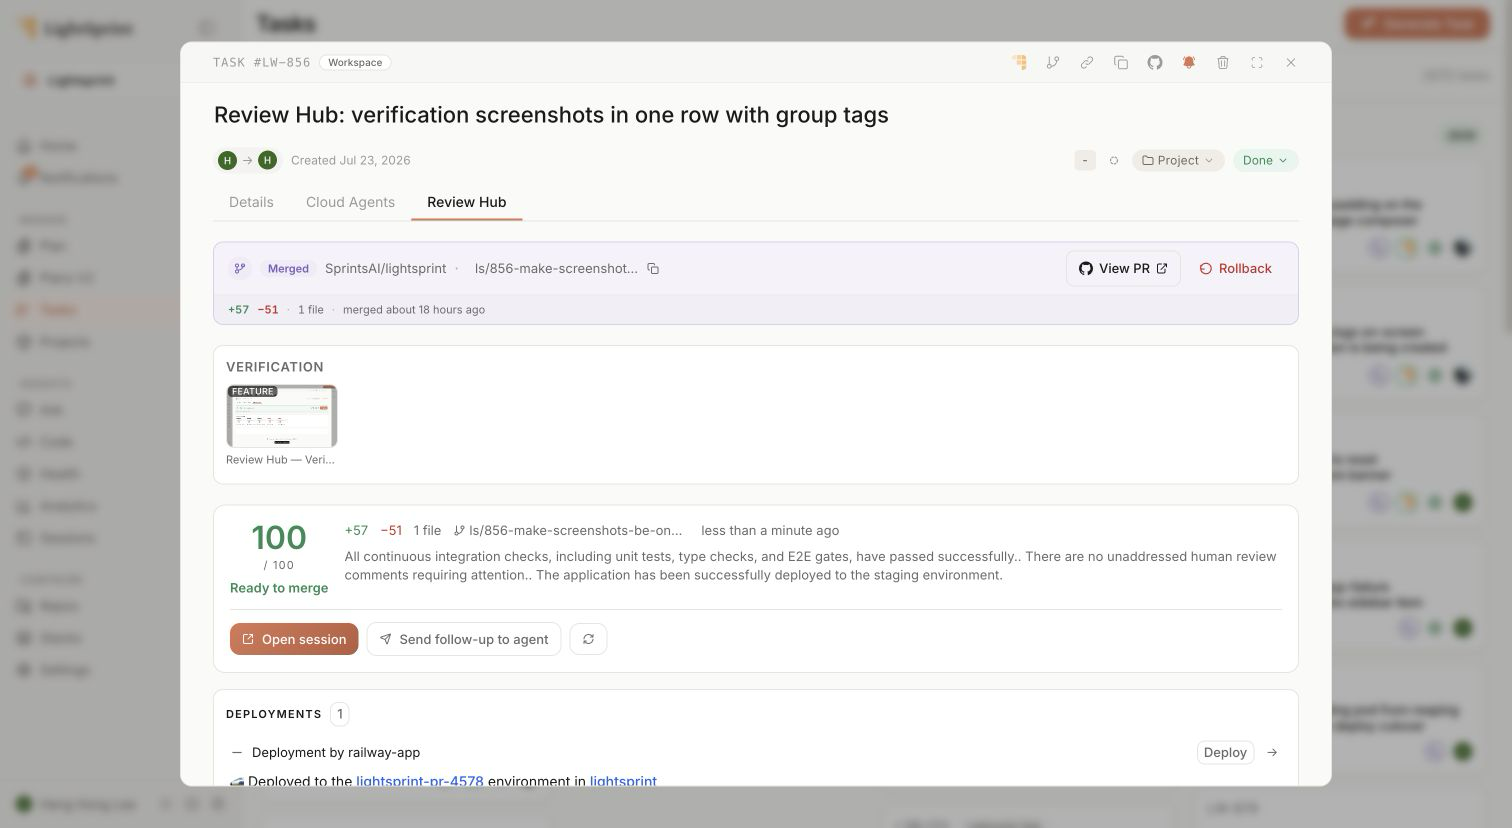Click the task title heading text
The width and height of the screenshot is (1512, 828).
551,115
